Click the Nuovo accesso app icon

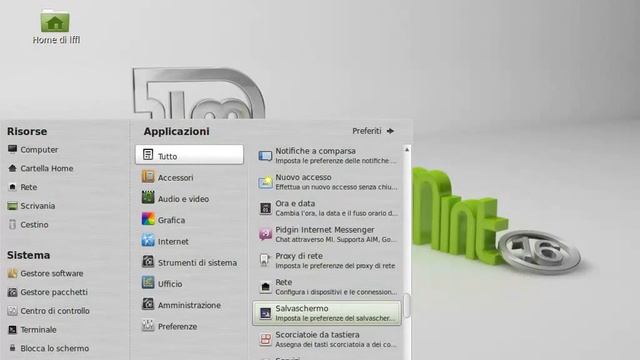(x=265, y=182)
